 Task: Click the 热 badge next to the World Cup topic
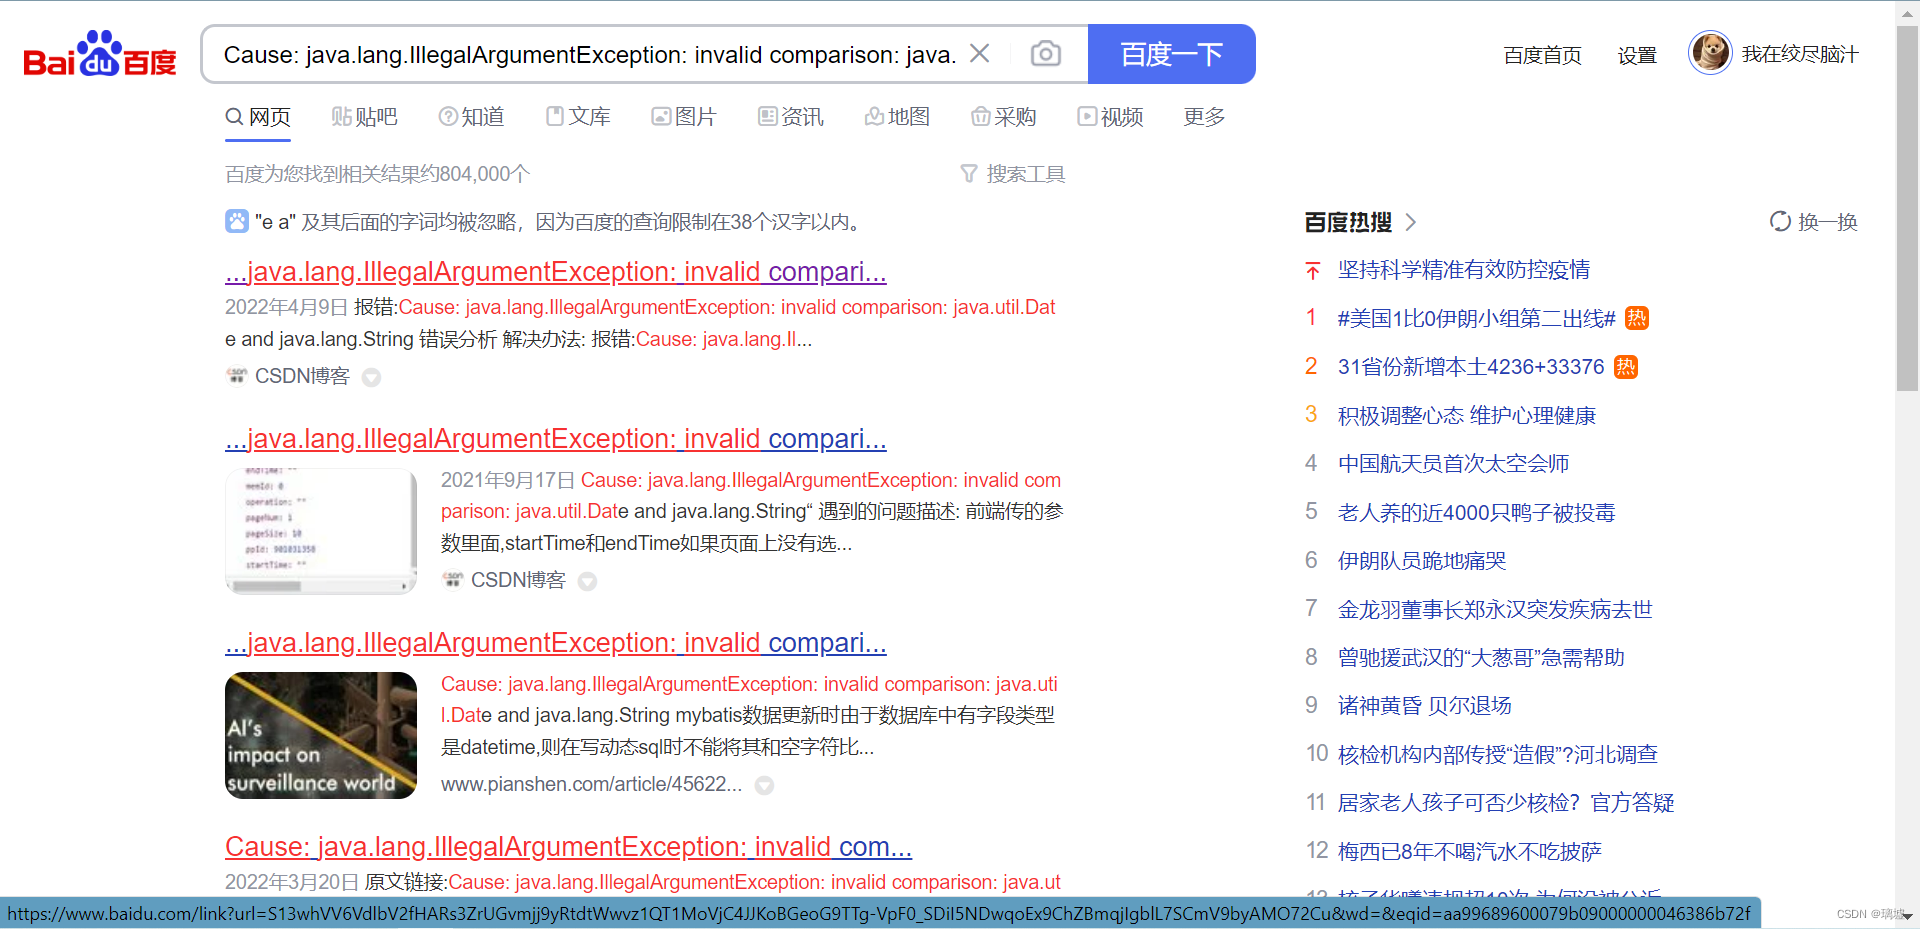pos(1637,317)
